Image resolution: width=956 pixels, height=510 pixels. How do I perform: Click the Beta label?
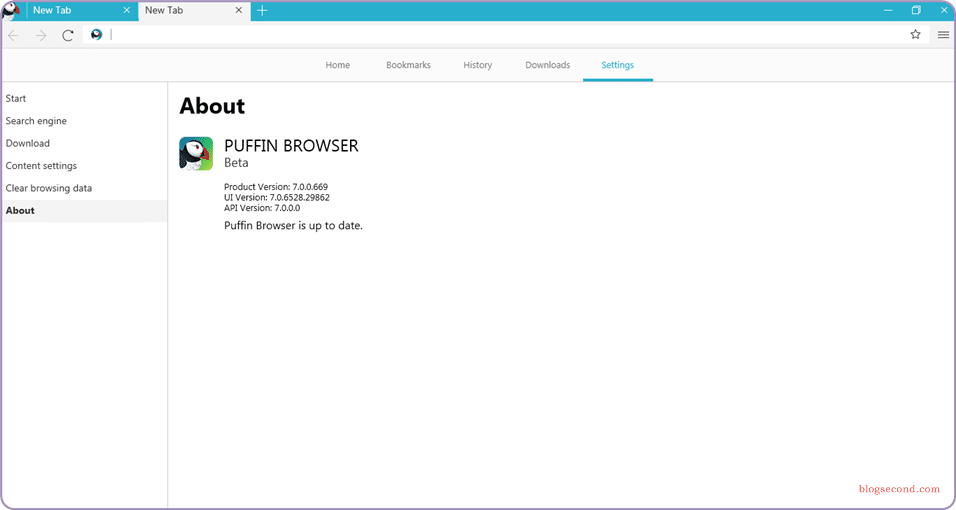click(236, 163)
